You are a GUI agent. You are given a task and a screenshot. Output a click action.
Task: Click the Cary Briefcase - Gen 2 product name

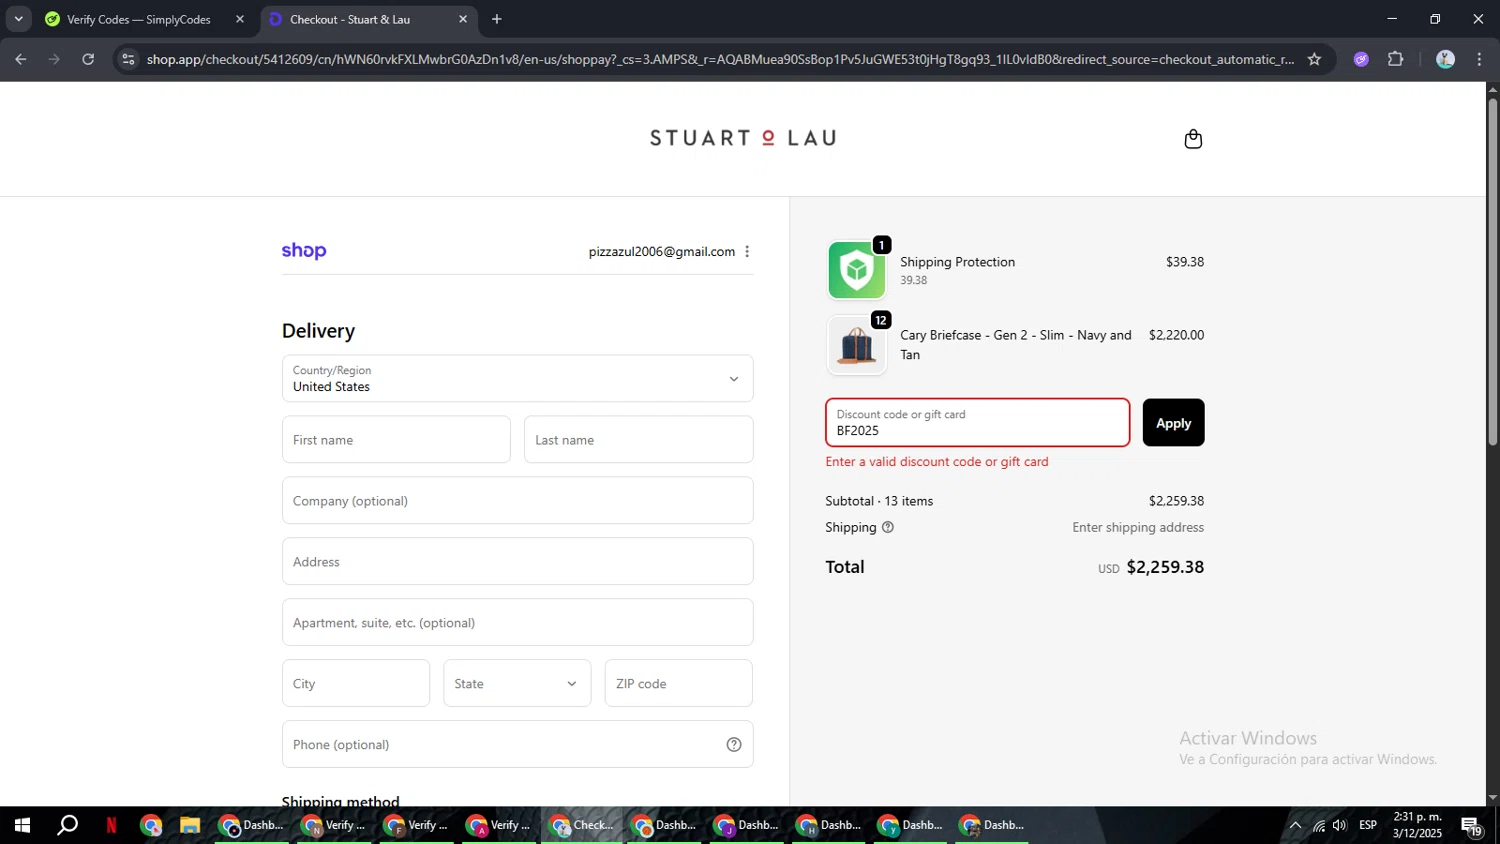[x=1015, y=345]
